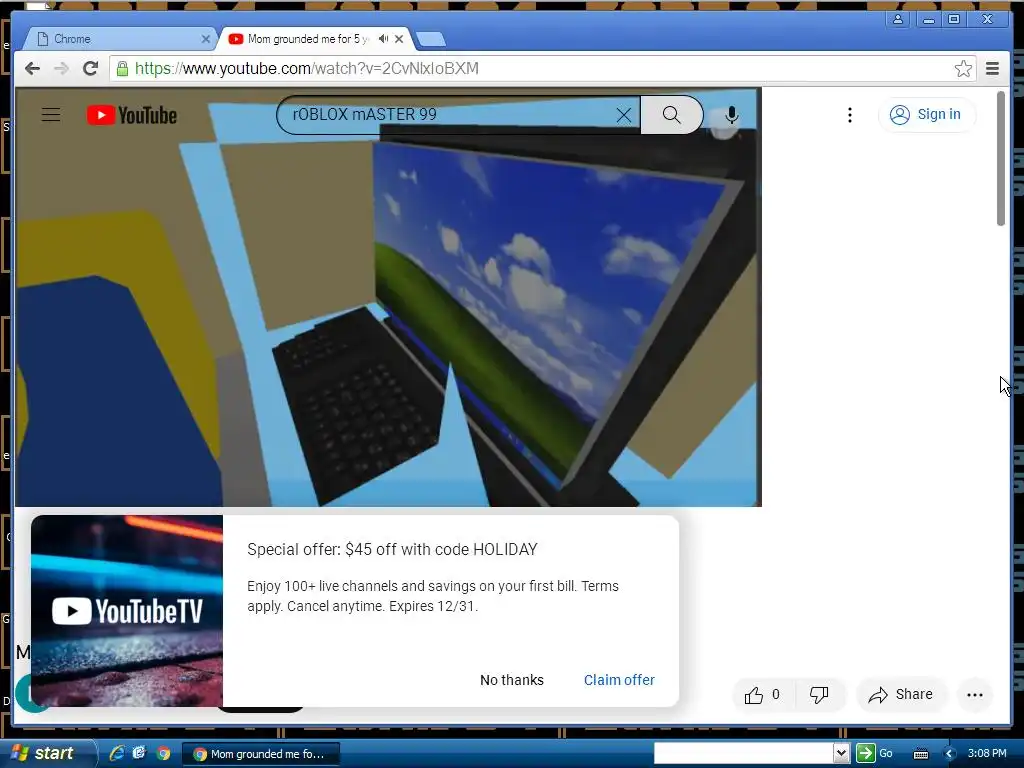Click the Chrome user profile button
The height and width of the screenshot is (768, 1024).
pyautogui.click(x=898, y=19)
